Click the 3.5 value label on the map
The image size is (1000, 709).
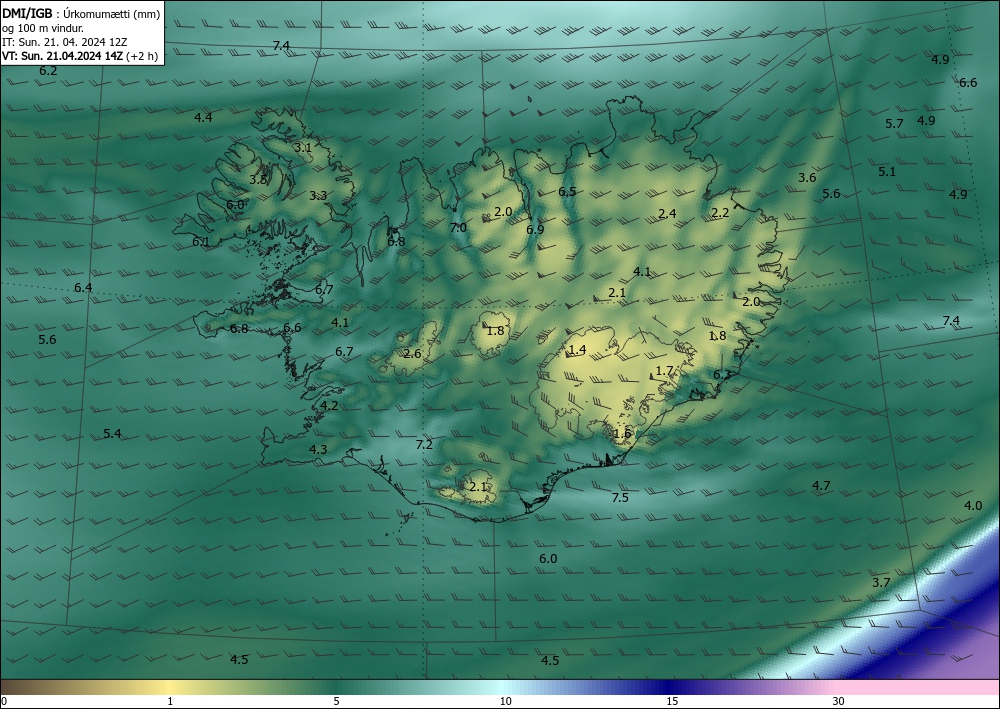[x=258, y=180]
